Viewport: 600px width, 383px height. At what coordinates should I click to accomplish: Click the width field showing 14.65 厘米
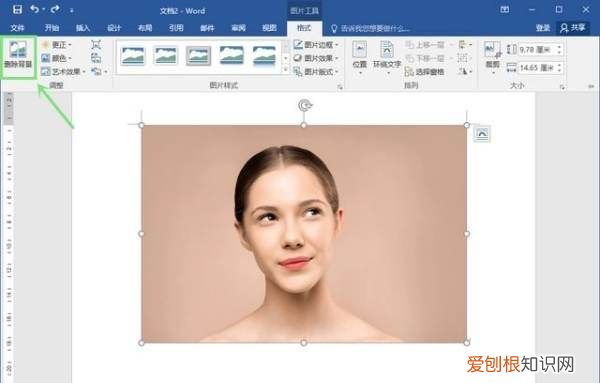537,68
